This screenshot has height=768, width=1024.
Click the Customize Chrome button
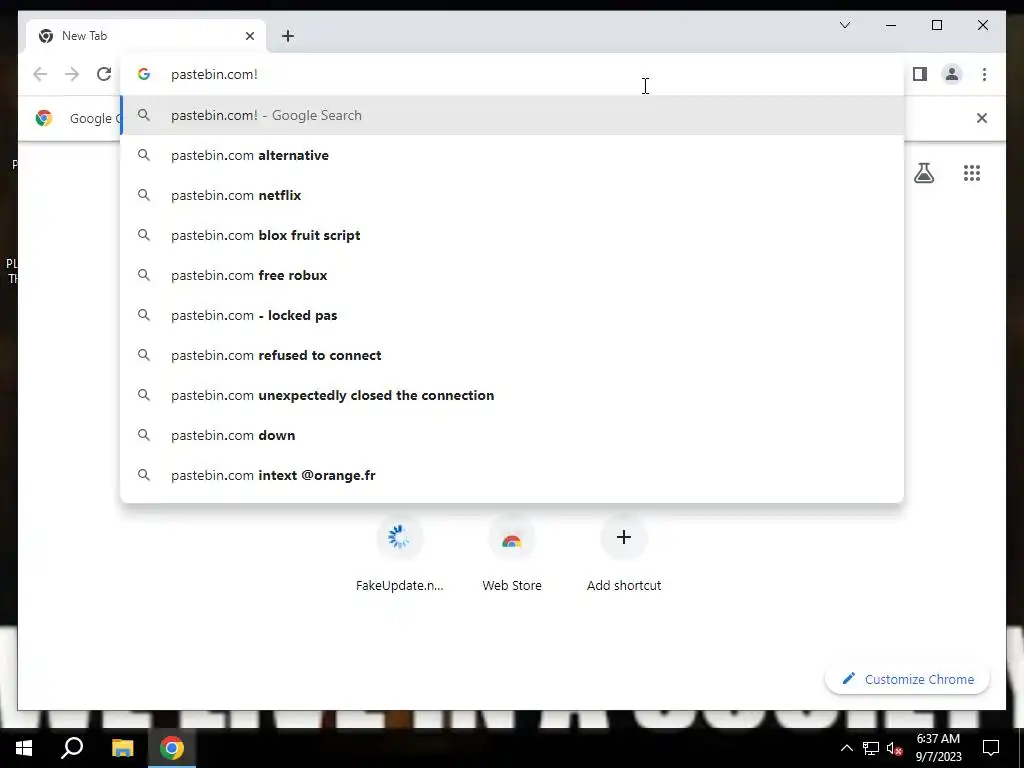(x=907, y=679)
